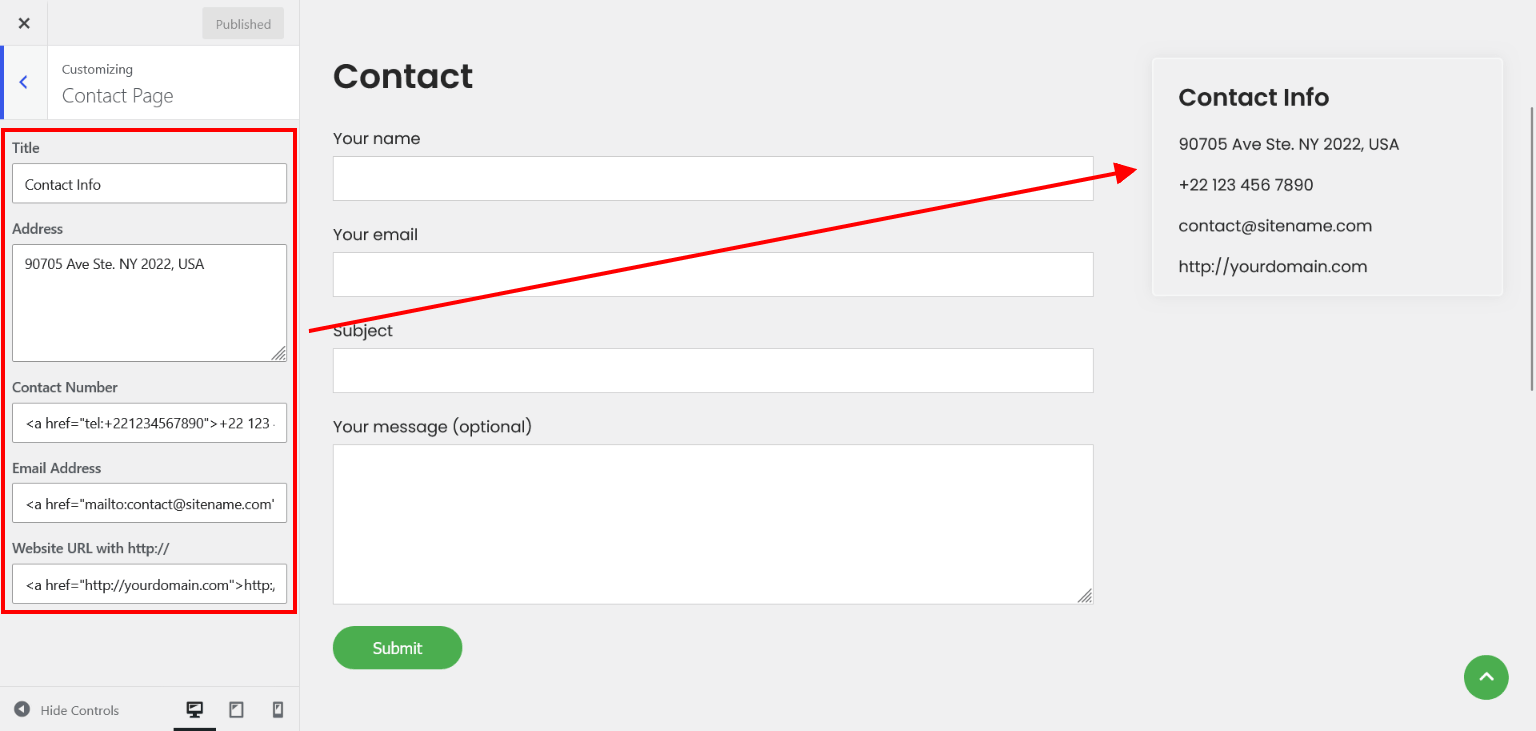The height and width of the screenshot is (731, 1536).
Task: Click the Hide Controls collapse arrow icon
Action: [x=22, y=709]
